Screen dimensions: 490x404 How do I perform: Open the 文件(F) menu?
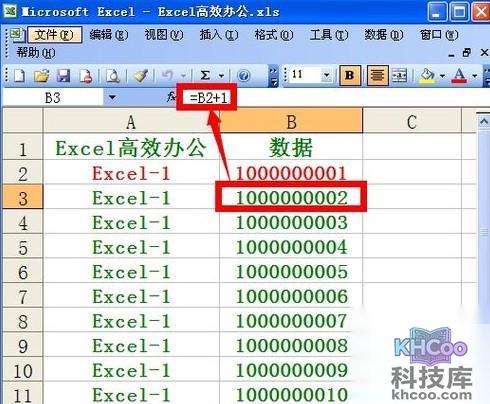[x=55, y=35]
